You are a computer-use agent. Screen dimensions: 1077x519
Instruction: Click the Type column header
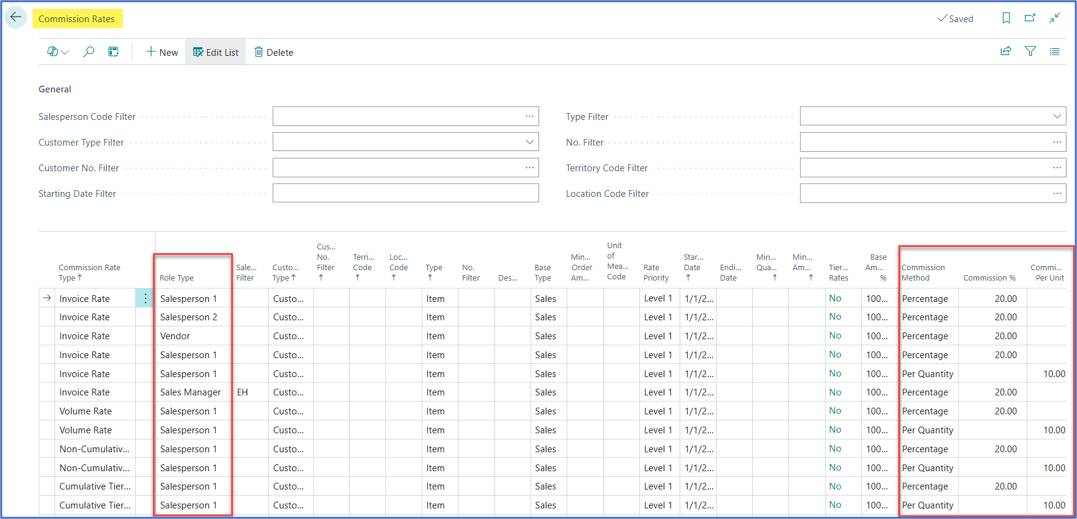[433, 273]
